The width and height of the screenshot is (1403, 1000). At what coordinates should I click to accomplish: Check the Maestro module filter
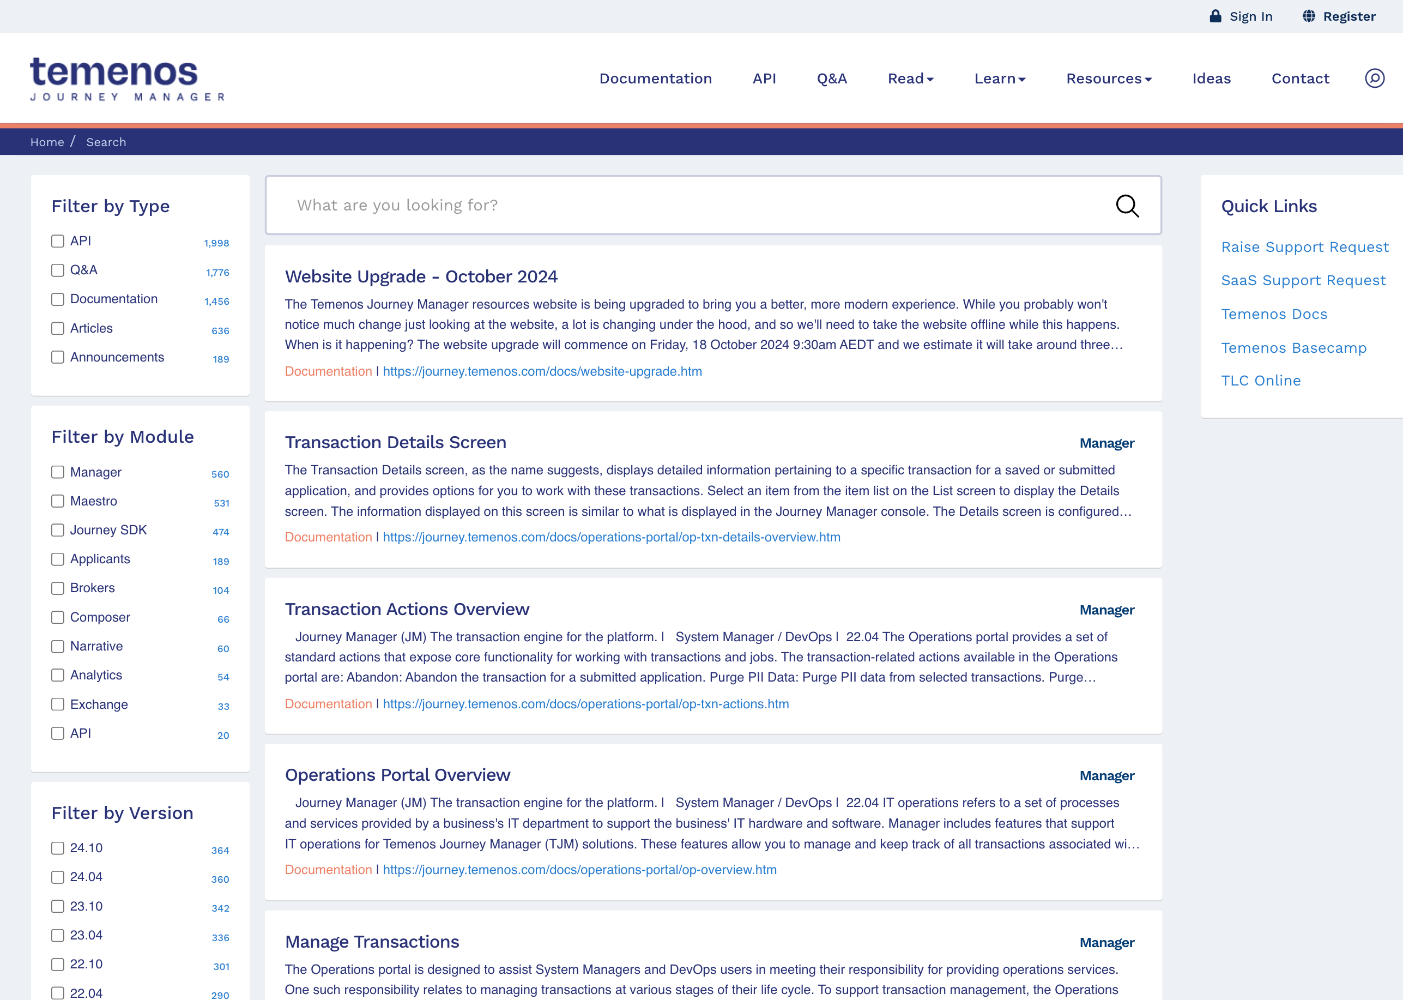(58, 501)
